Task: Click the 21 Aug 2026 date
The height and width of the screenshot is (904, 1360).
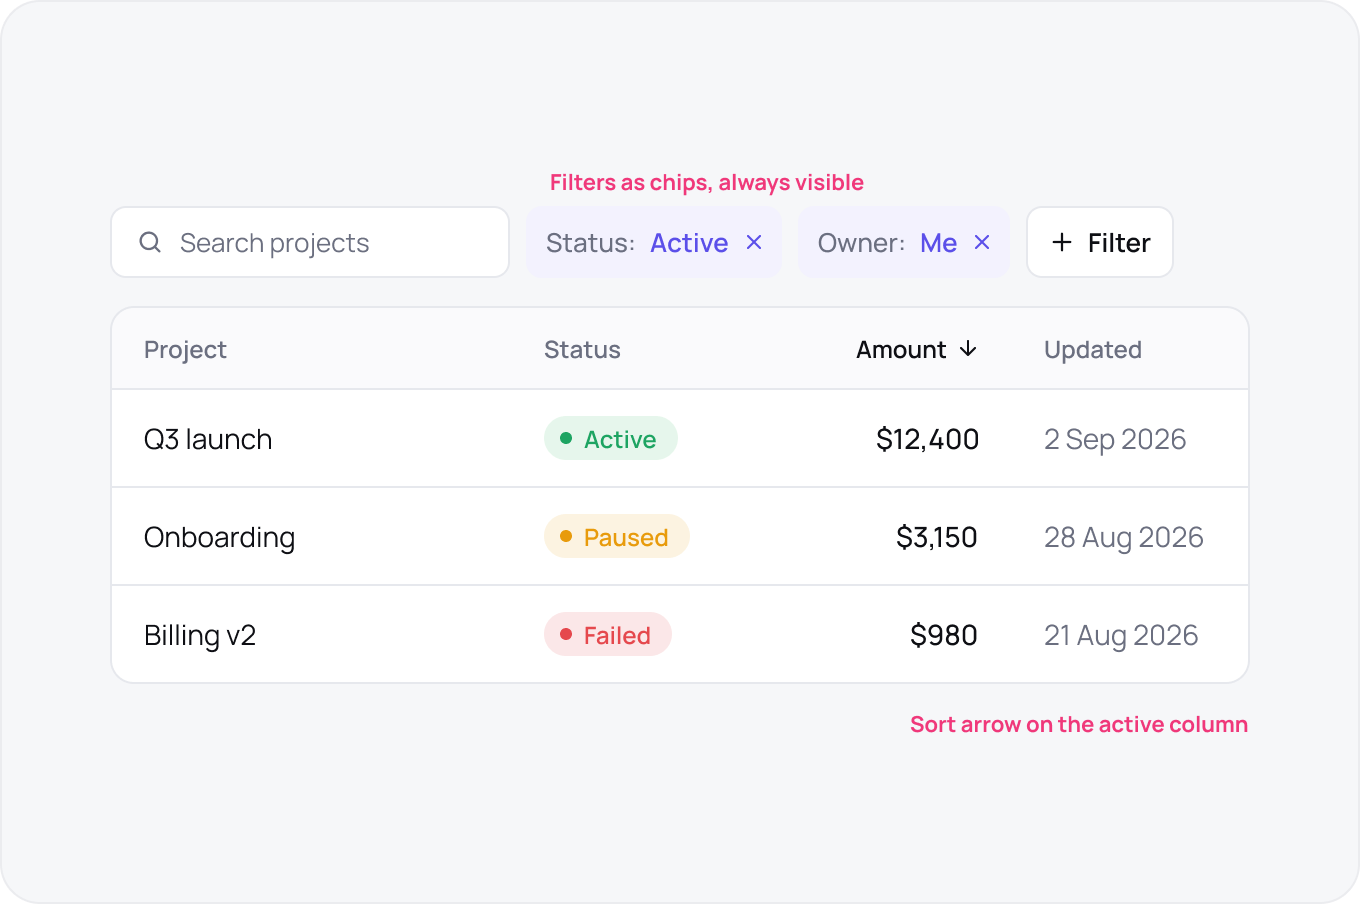Action: [x=1121, y=635]
